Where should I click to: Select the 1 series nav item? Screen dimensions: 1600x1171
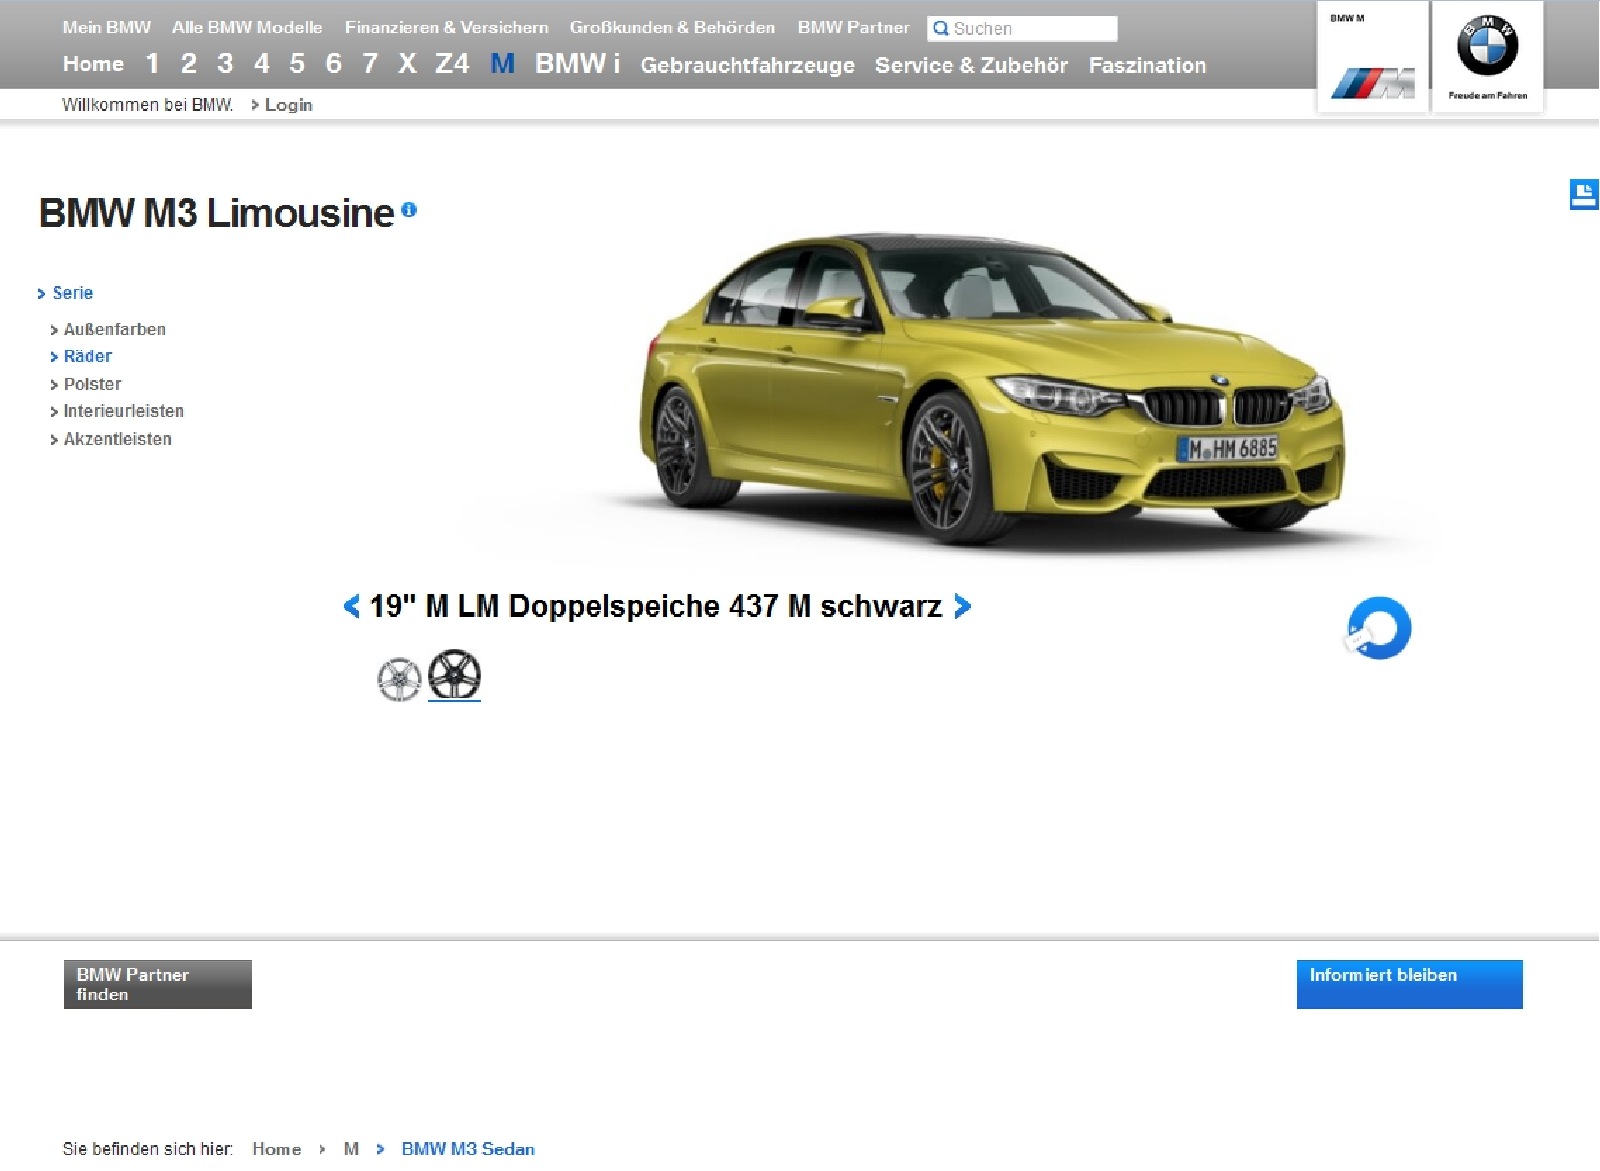pos(152,64)
